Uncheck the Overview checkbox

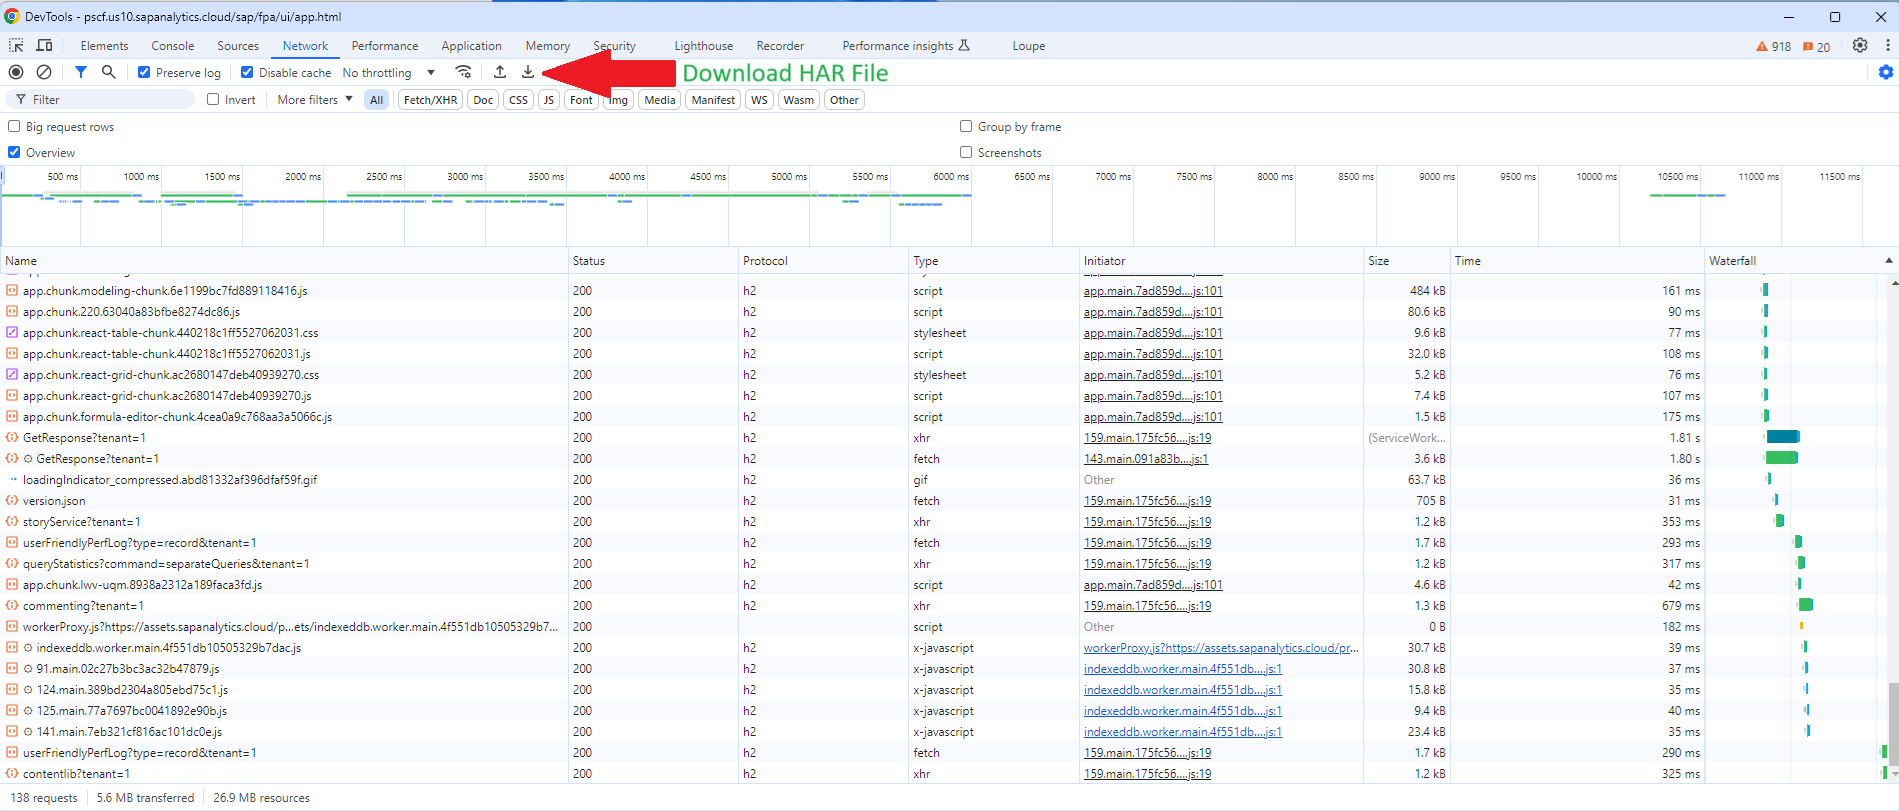[14, 152]
